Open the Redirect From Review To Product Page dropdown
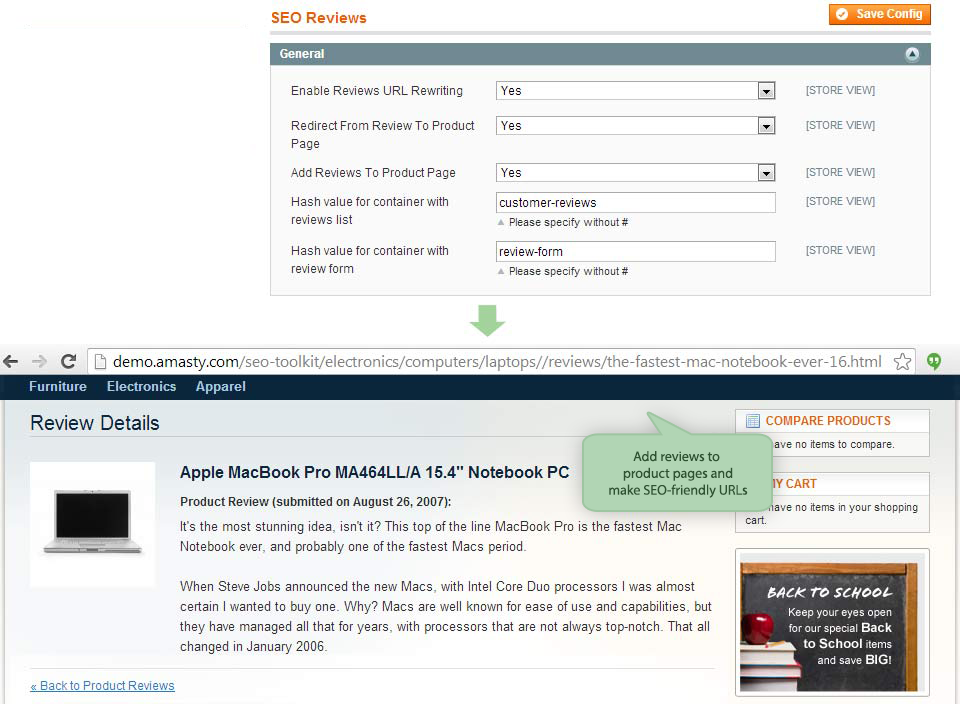The image size is (960, 704). [636, 125]
